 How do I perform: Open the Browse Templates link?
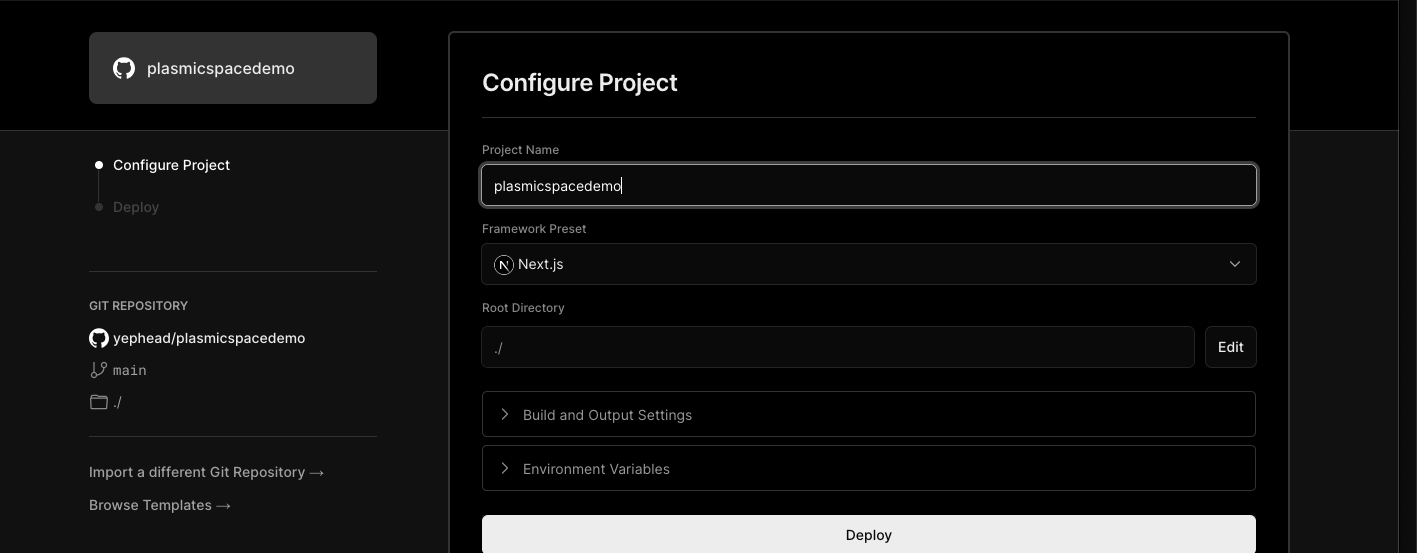click(160, 505)
